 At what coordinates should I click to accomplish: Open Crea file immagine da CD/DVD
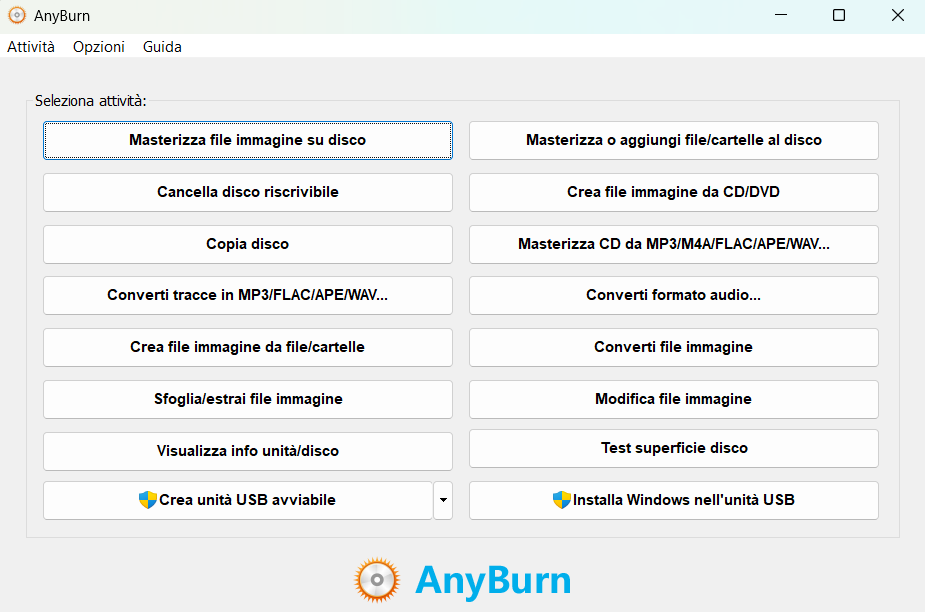[674, 192]
